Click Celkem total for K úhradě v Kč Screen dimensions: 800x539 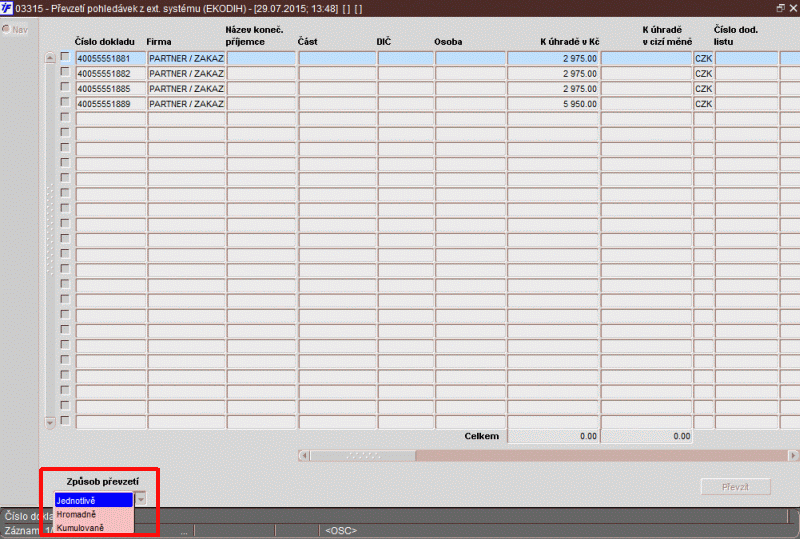553,436
